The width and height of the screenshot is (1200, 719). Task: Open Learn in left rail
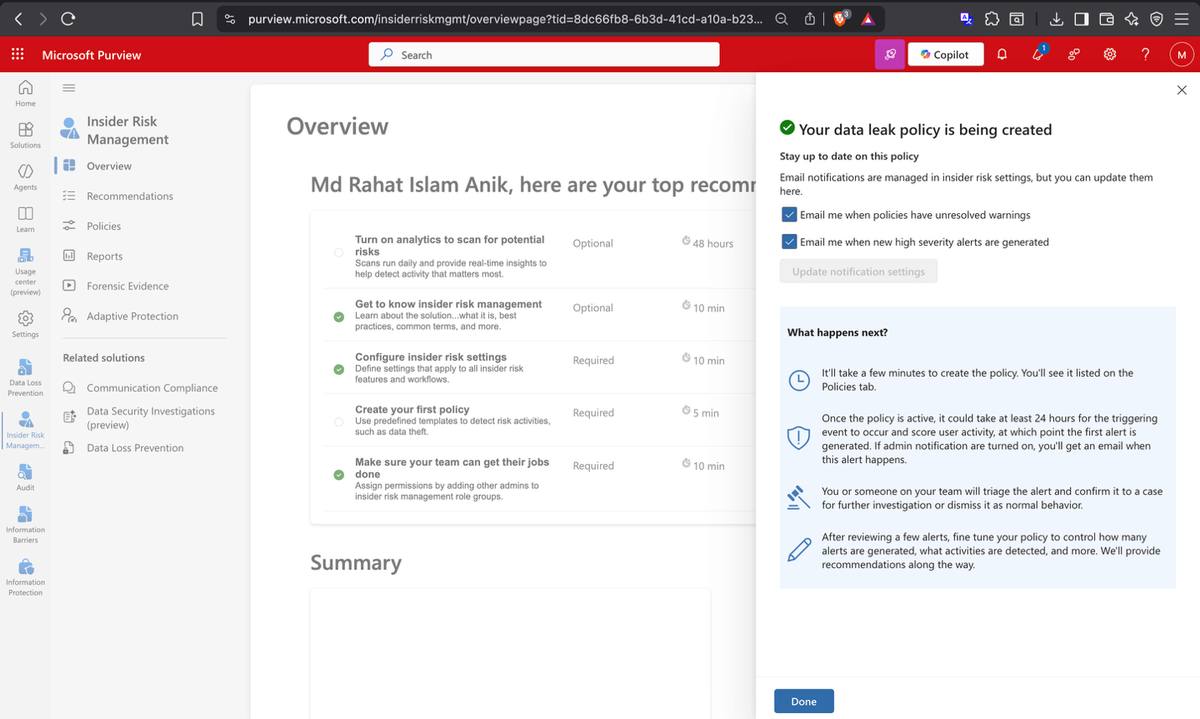click(x=25, y=219)
